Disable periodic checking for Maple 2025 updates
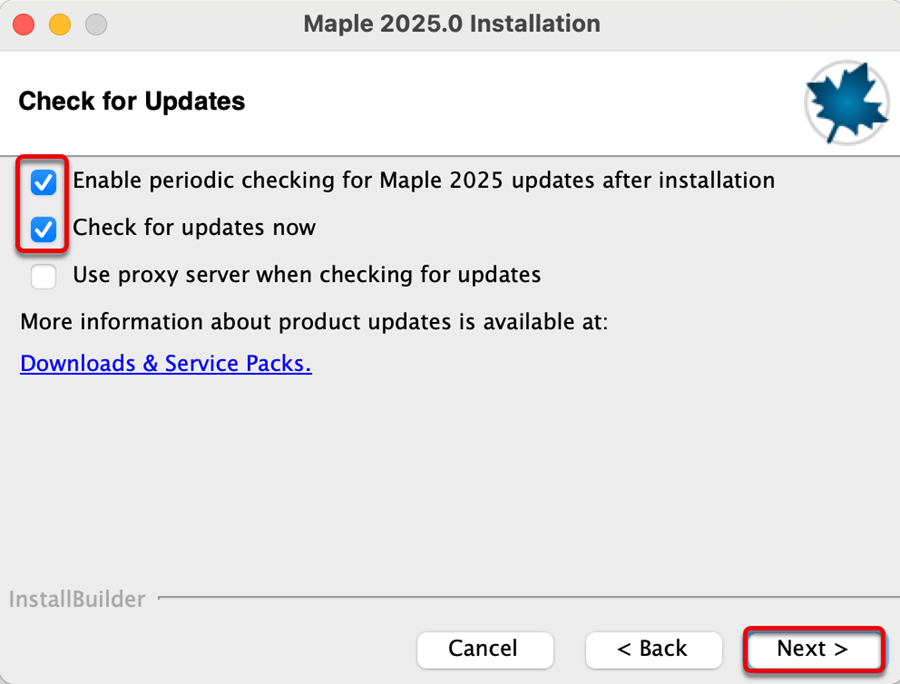 [44, 182]
